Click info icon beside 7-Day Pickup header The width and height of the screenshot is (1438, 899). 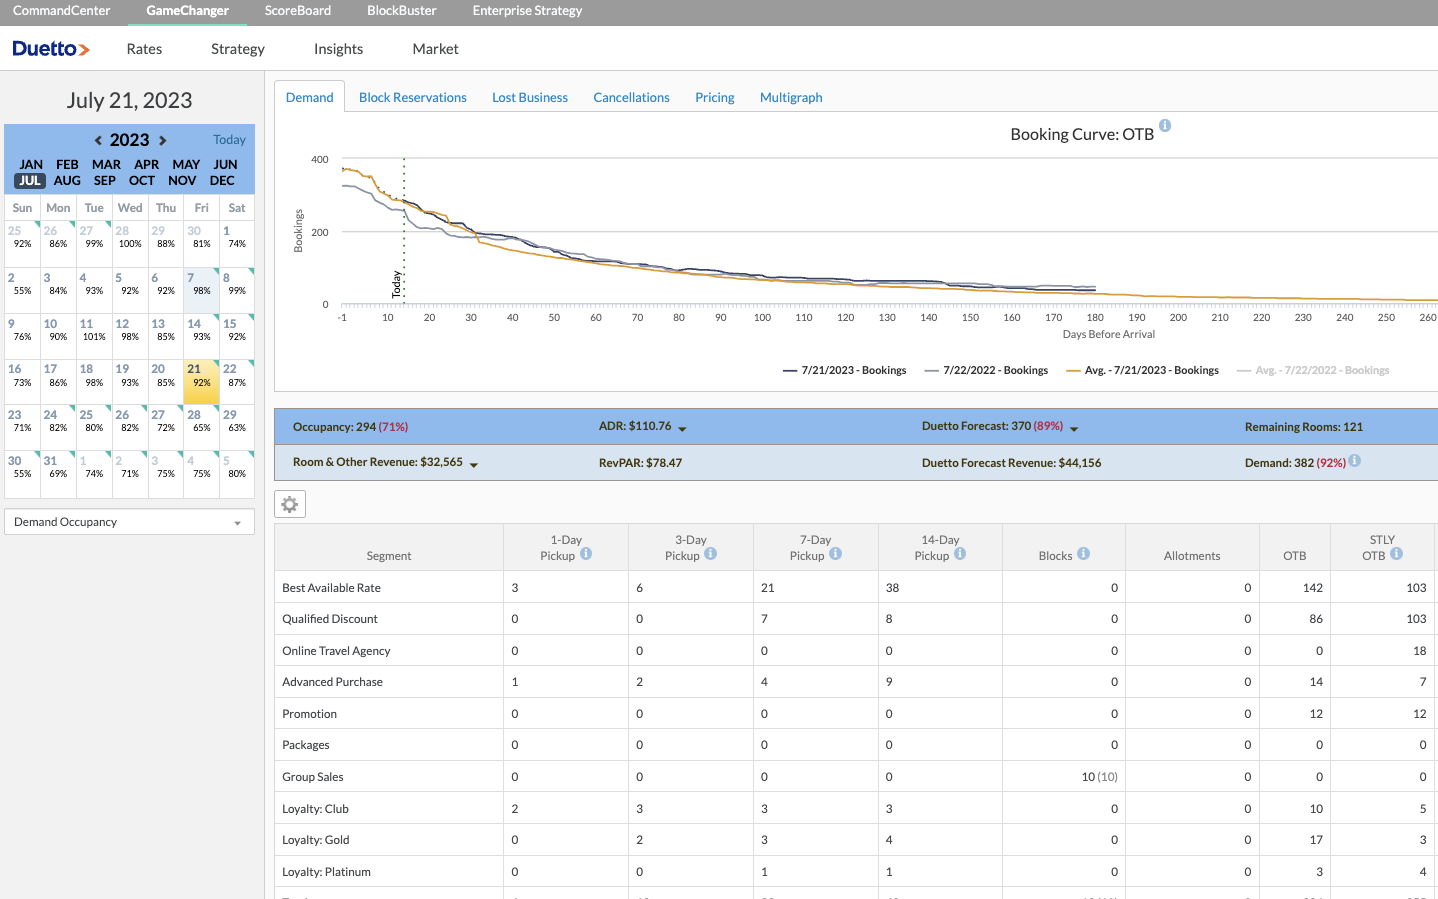pos(835,554)
